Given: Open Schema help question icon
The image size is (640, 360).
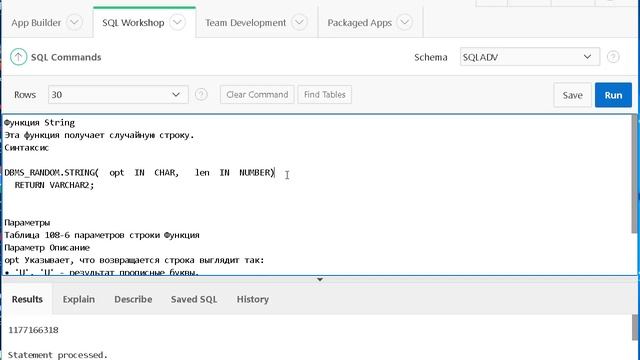Looking at the screenshot, I should 613,57.
